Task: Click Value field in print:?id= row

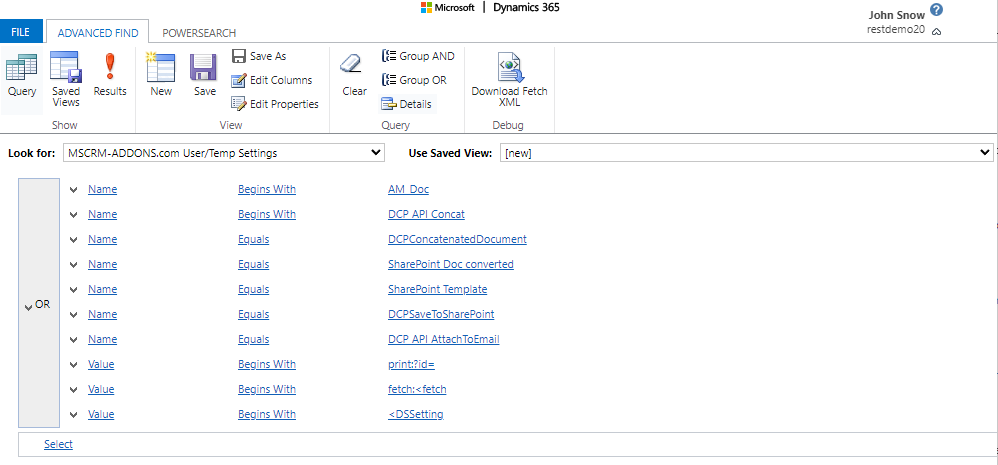Action: 101,364
